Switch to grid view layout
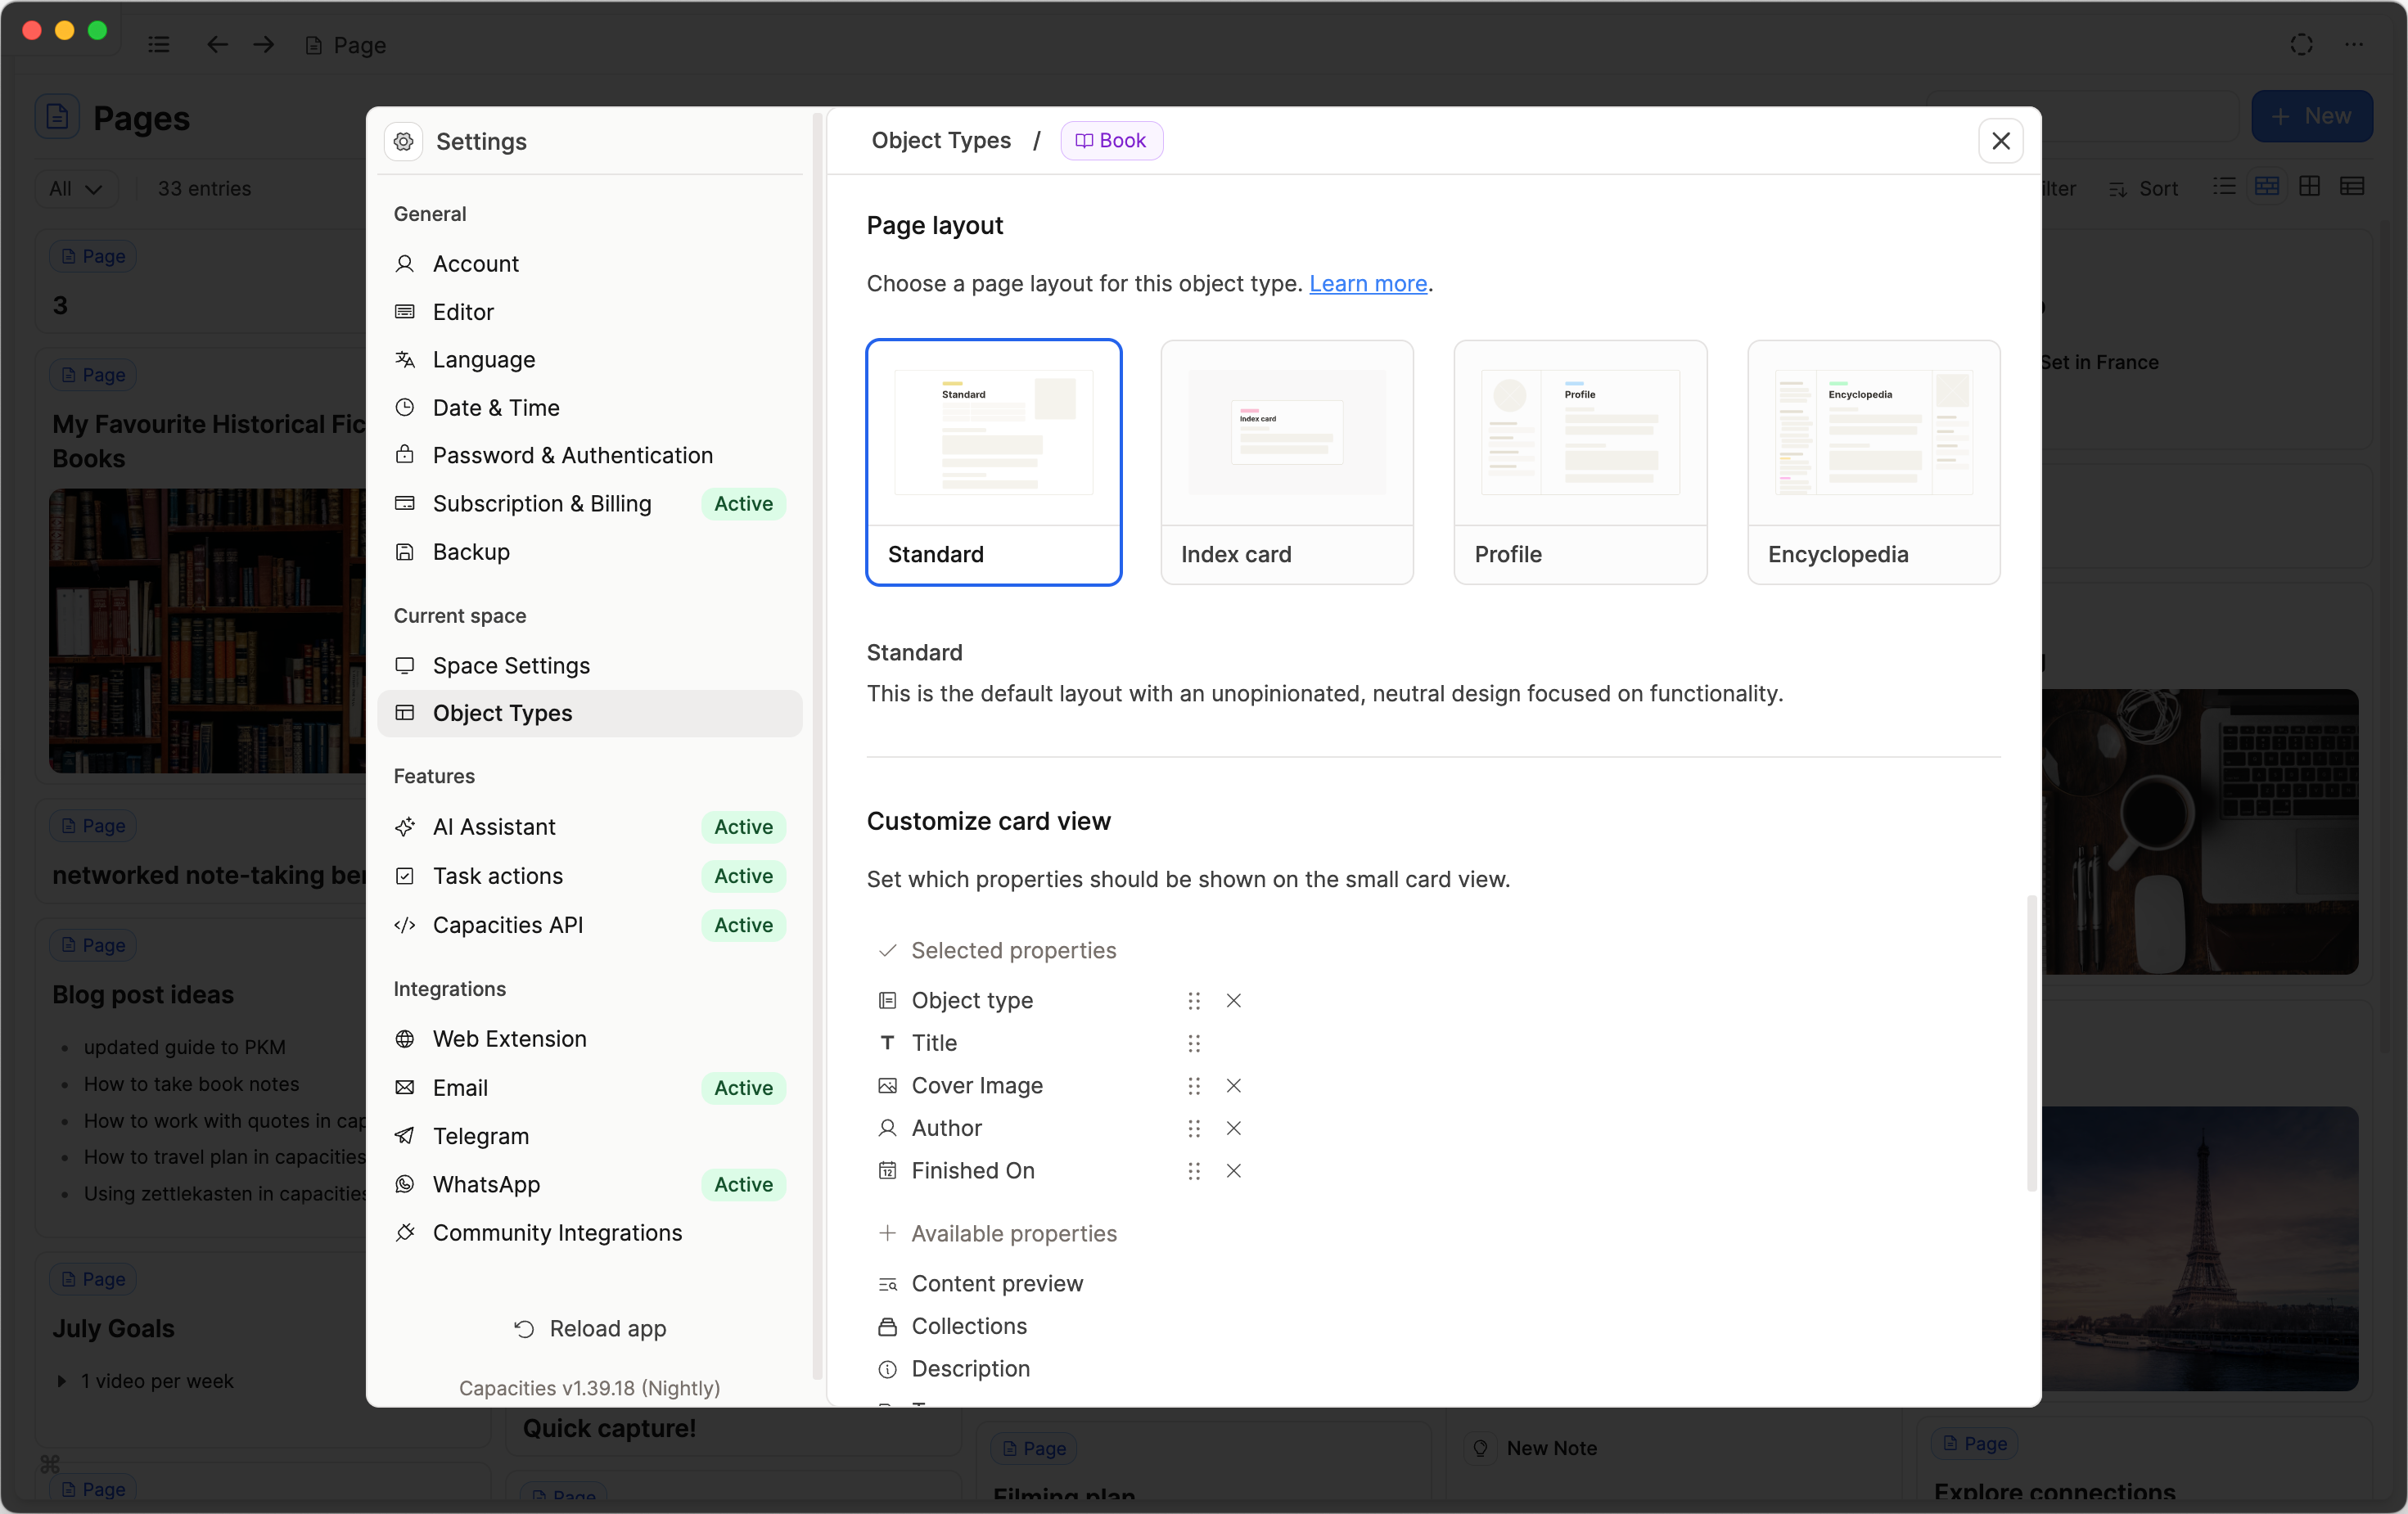 point(2311,186)
